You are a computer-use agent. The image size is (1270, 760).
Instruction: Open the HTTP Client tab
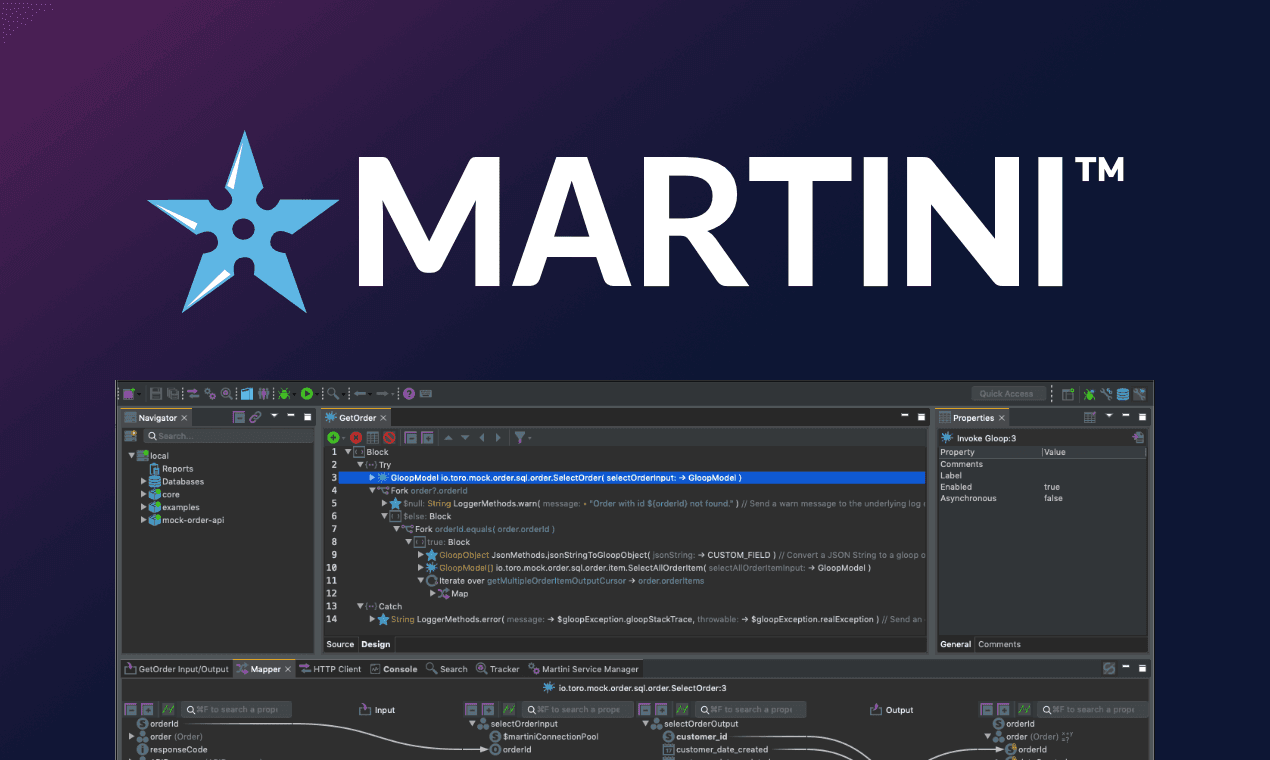click(x=329, y=669)
